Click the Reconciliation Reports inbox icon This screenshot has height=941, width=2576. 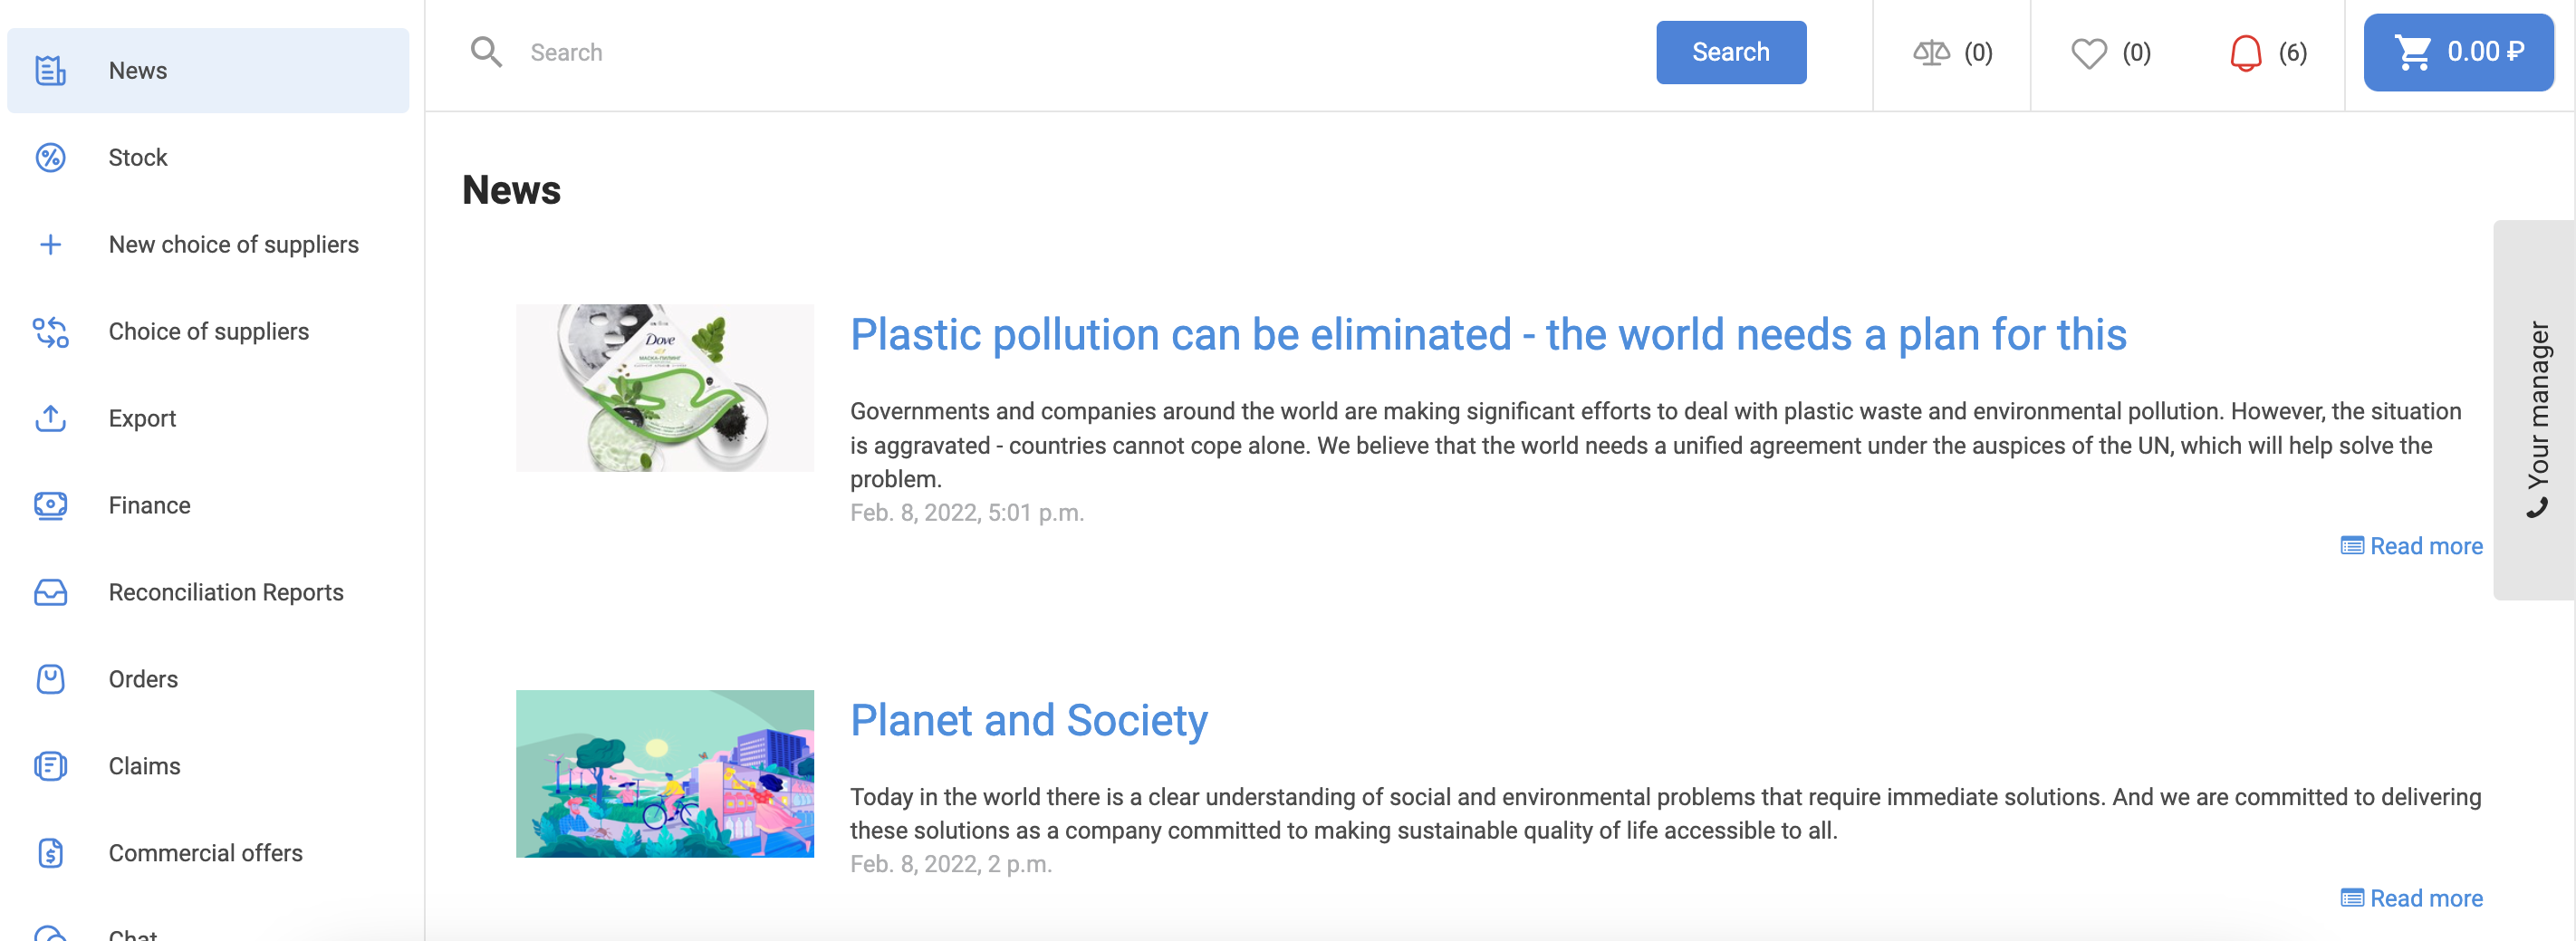point(50,592)
